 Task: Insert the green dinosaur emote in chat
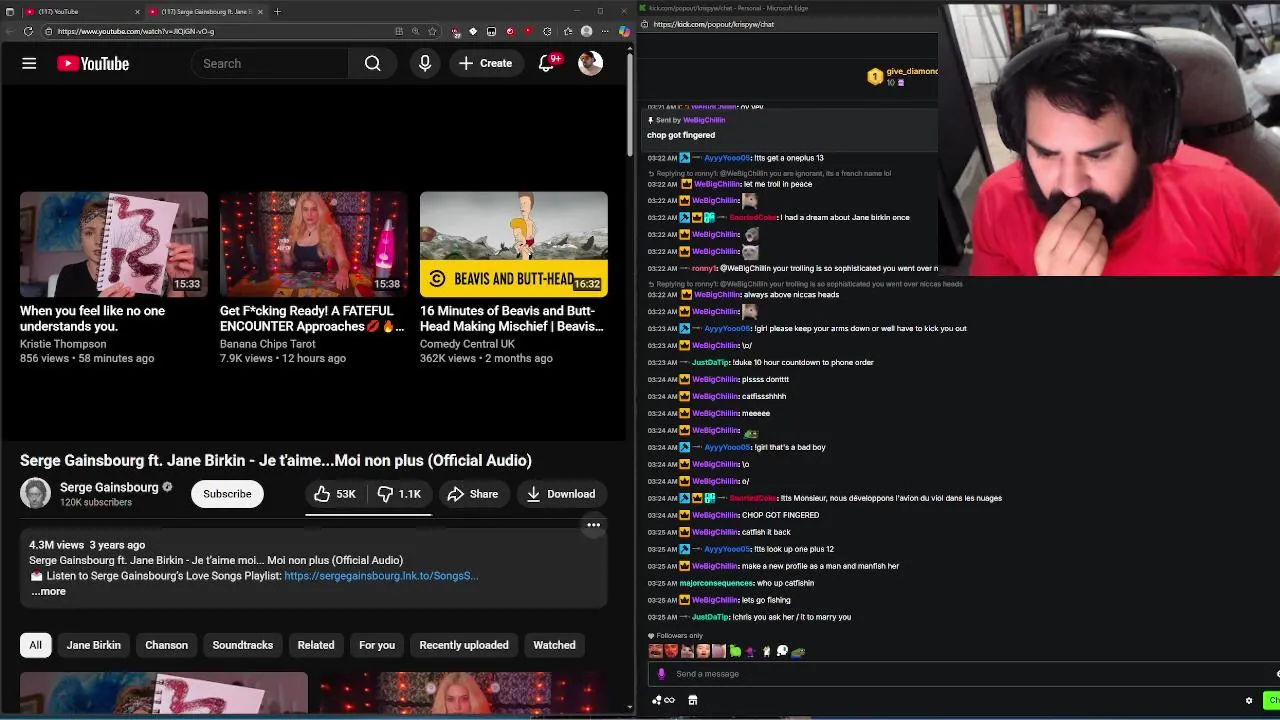(735, 651)
